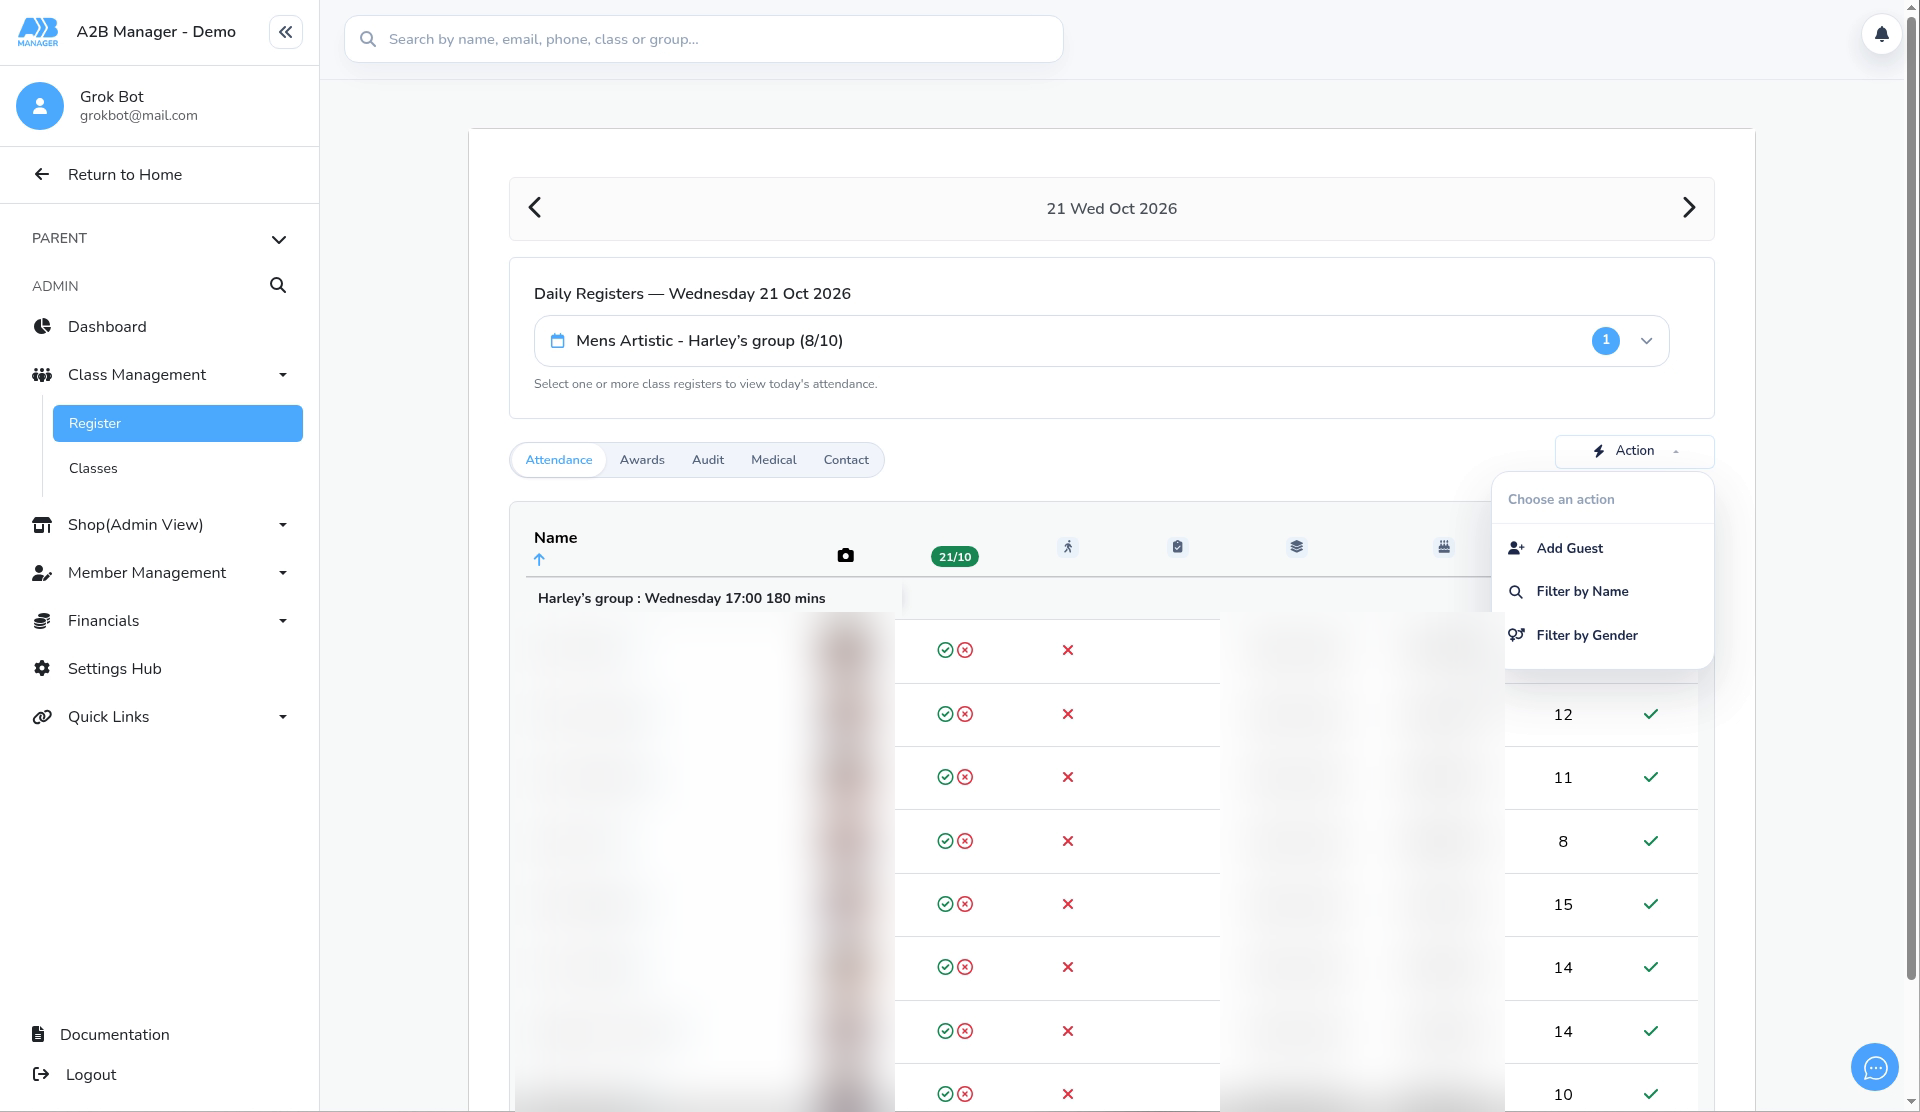Open the chat support bubble
Viewport: 1920px width, 1112px height.
tap(1874, 1068)
